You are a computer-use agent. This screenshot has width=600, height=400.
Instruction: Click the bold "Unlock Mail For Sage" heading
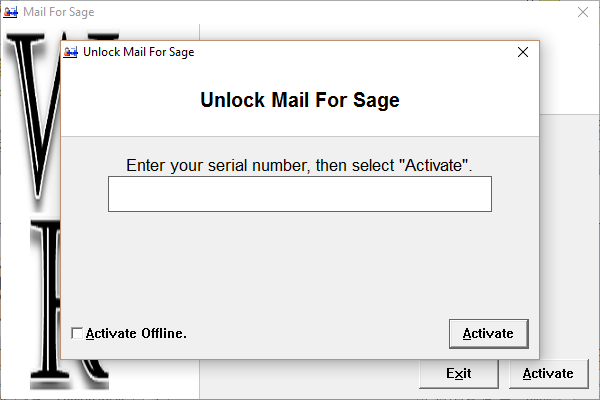click(x=300, y=100)
